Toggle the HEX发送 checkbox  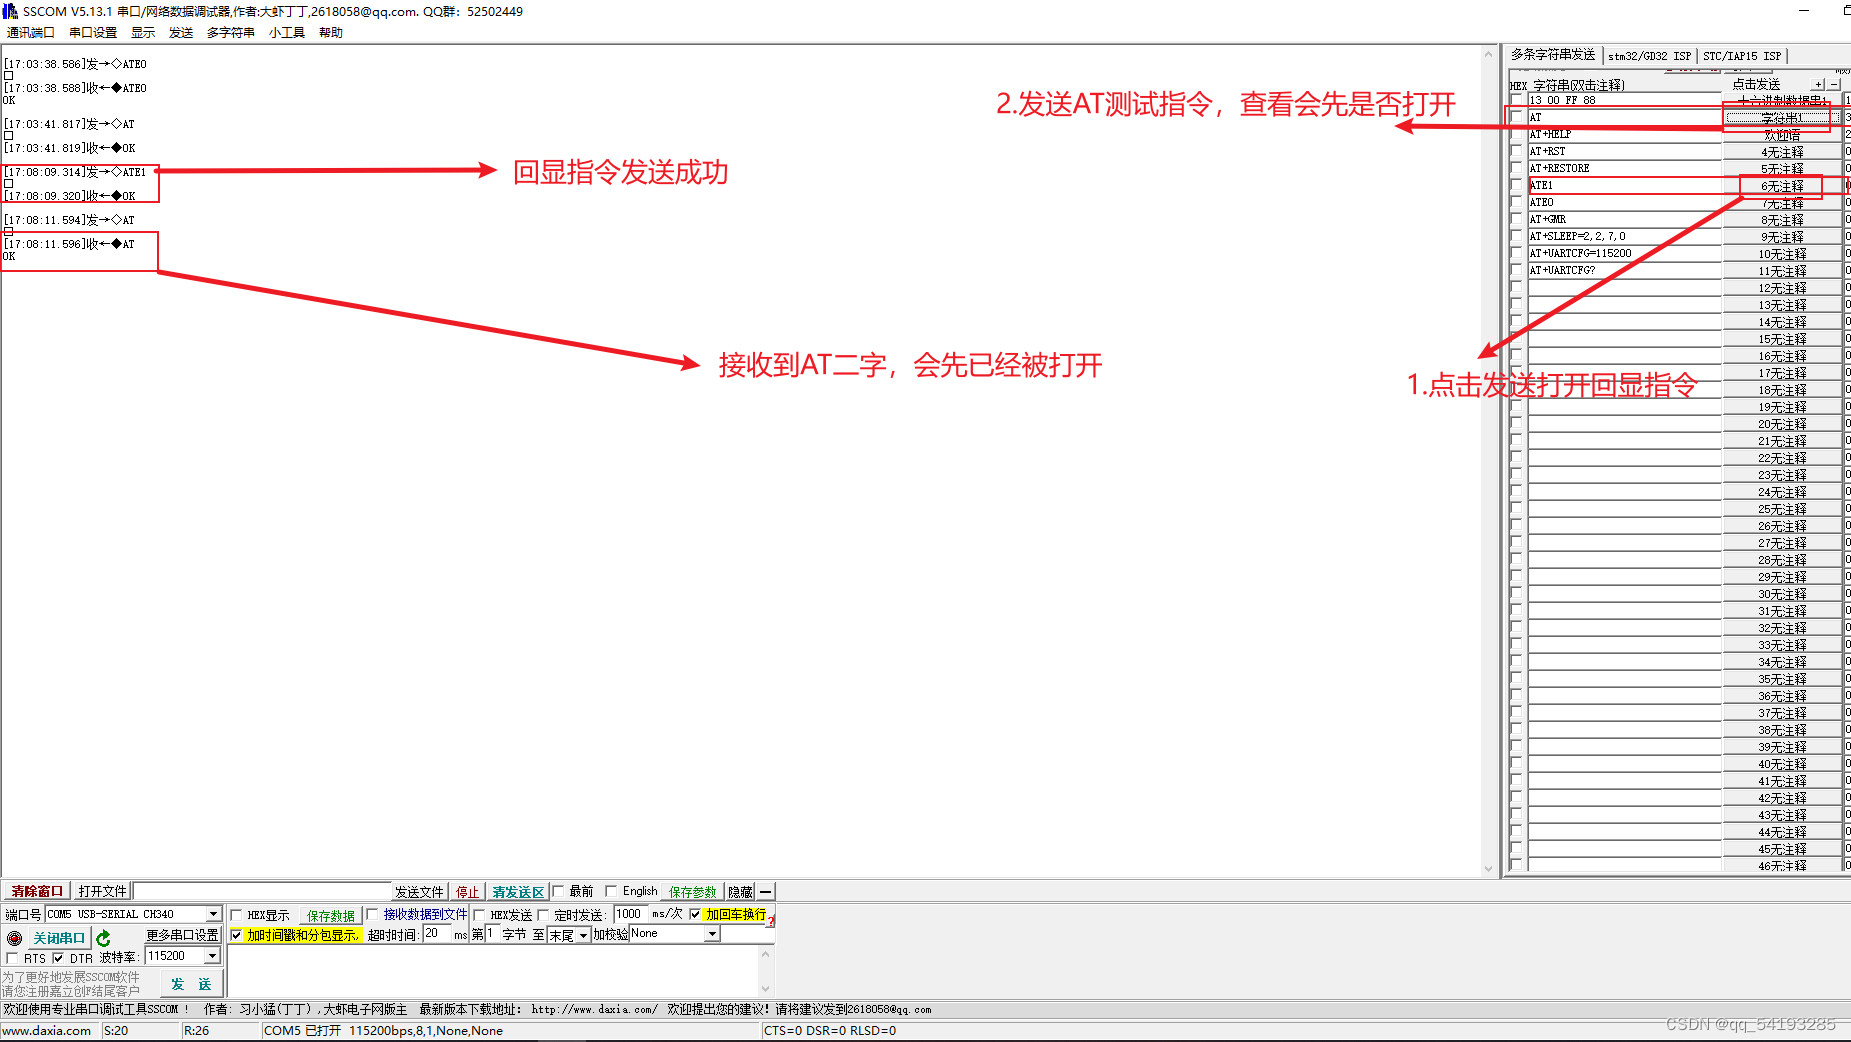[479, 915]
